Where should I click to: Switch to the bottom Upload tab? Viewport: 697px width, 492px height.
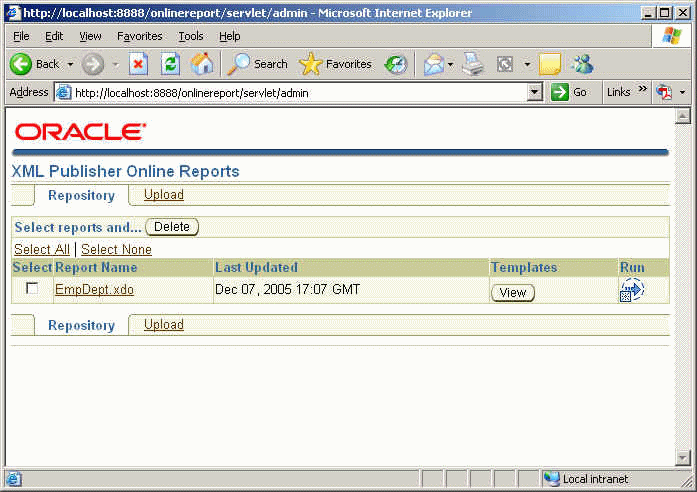164,324
